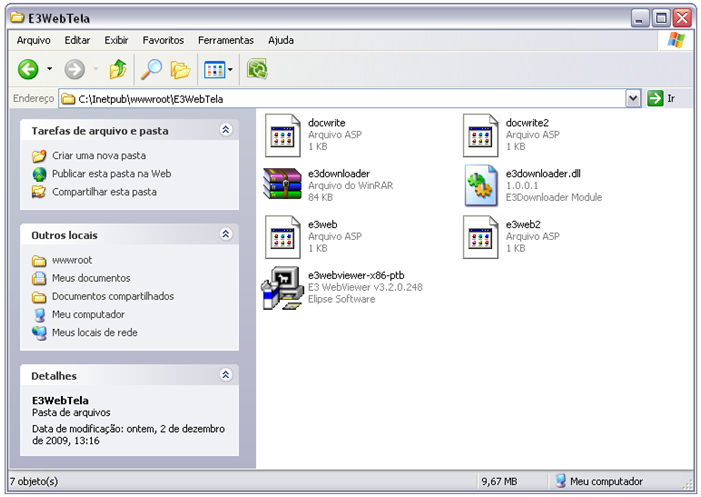Image resolution: width=701 pixels, height=497 pixels.
Task: Collapse the Detalhes panel
Action: (x=226, y=375)
